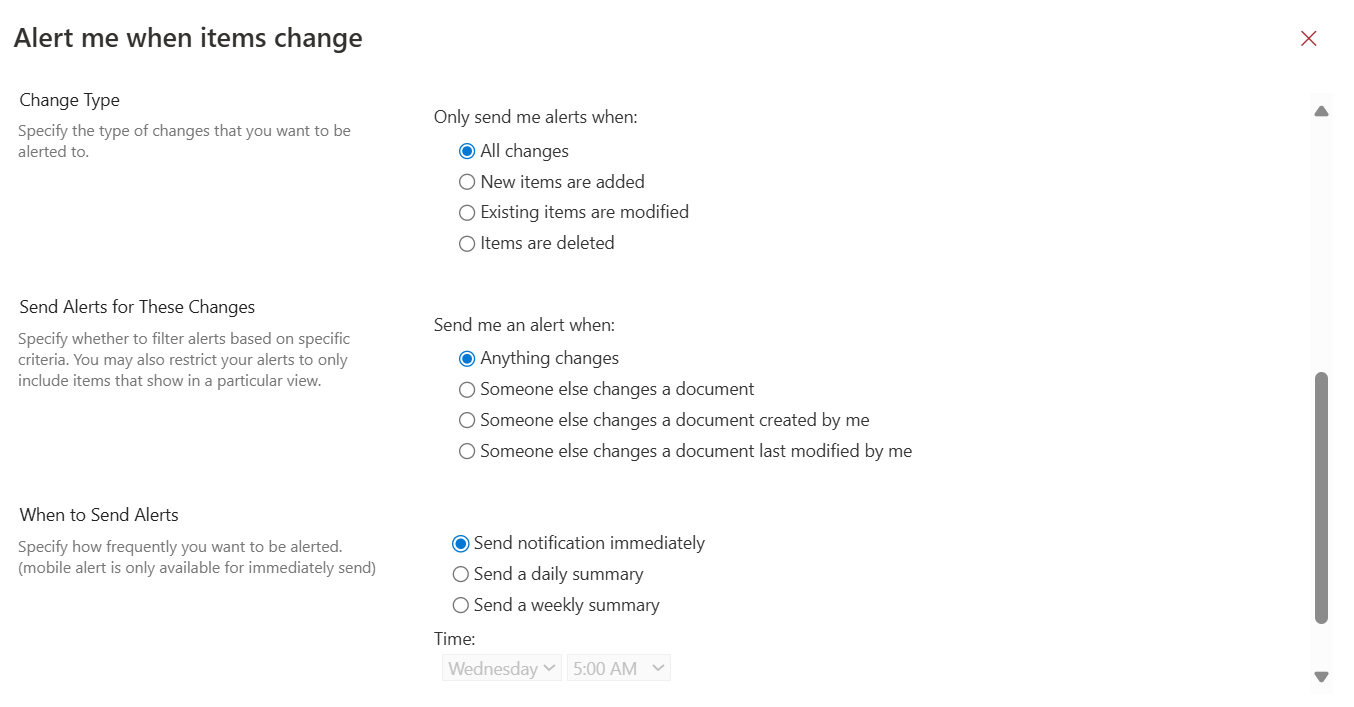This screenshot has width=1354, height=707.
Task: Click the "Change Type" section heading
Action: 69,99
